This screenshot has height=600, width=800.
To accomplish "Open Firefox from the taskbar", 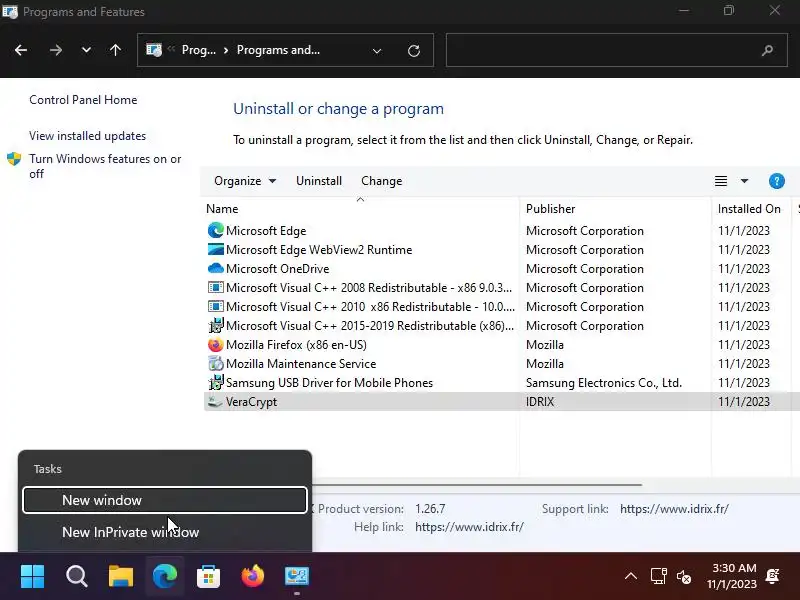I will pos(253,577).
